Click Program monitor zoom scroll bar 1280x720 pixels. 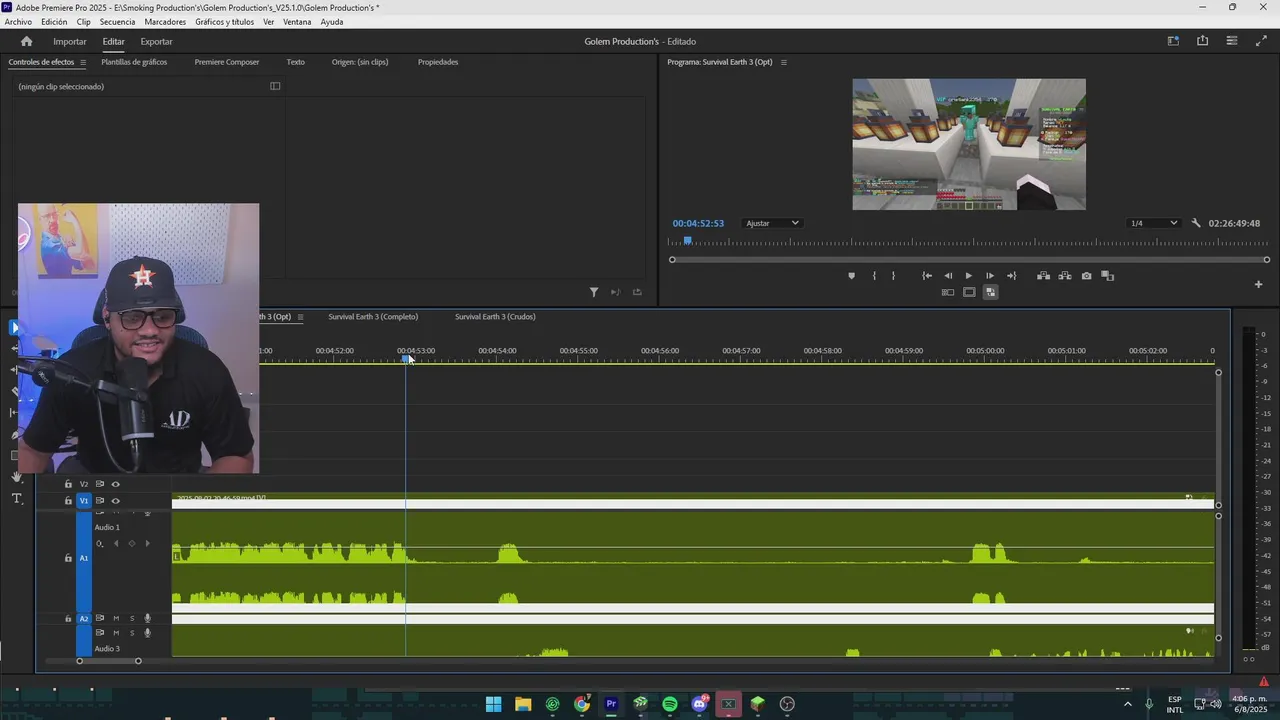pyautogui.click(x=969, y=260)
